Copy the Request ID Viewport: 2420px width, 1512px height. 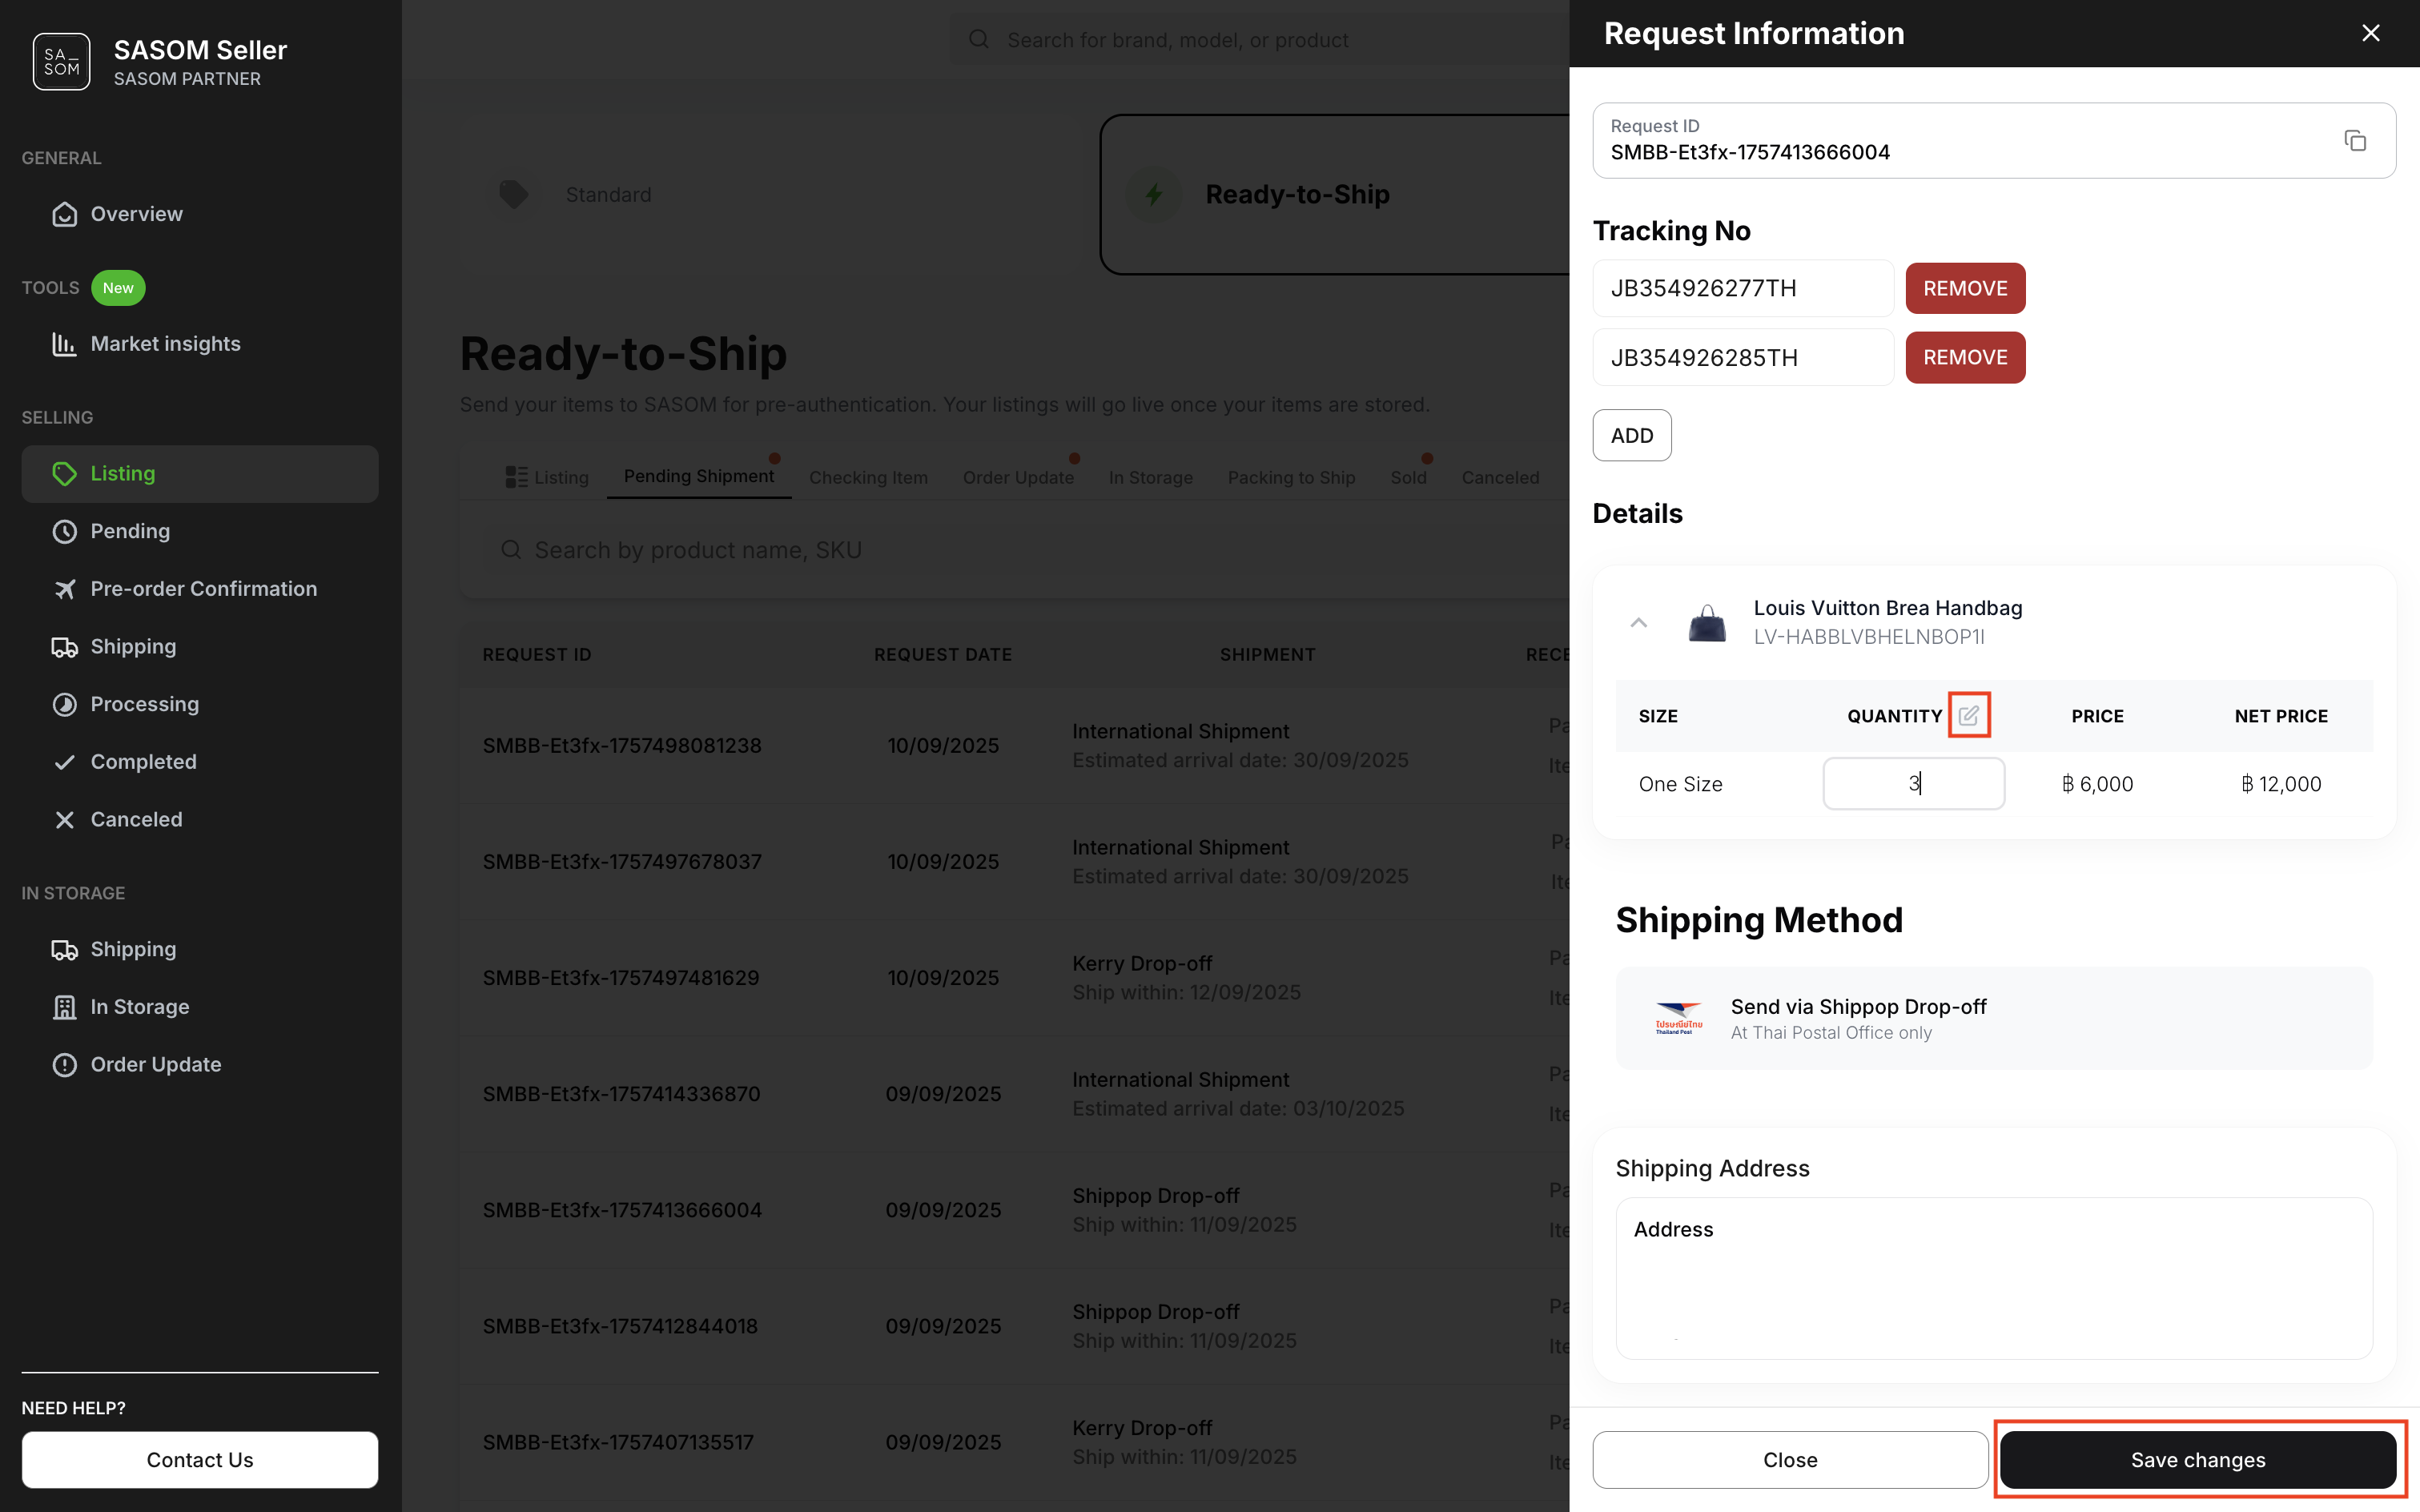point(2355,141)
